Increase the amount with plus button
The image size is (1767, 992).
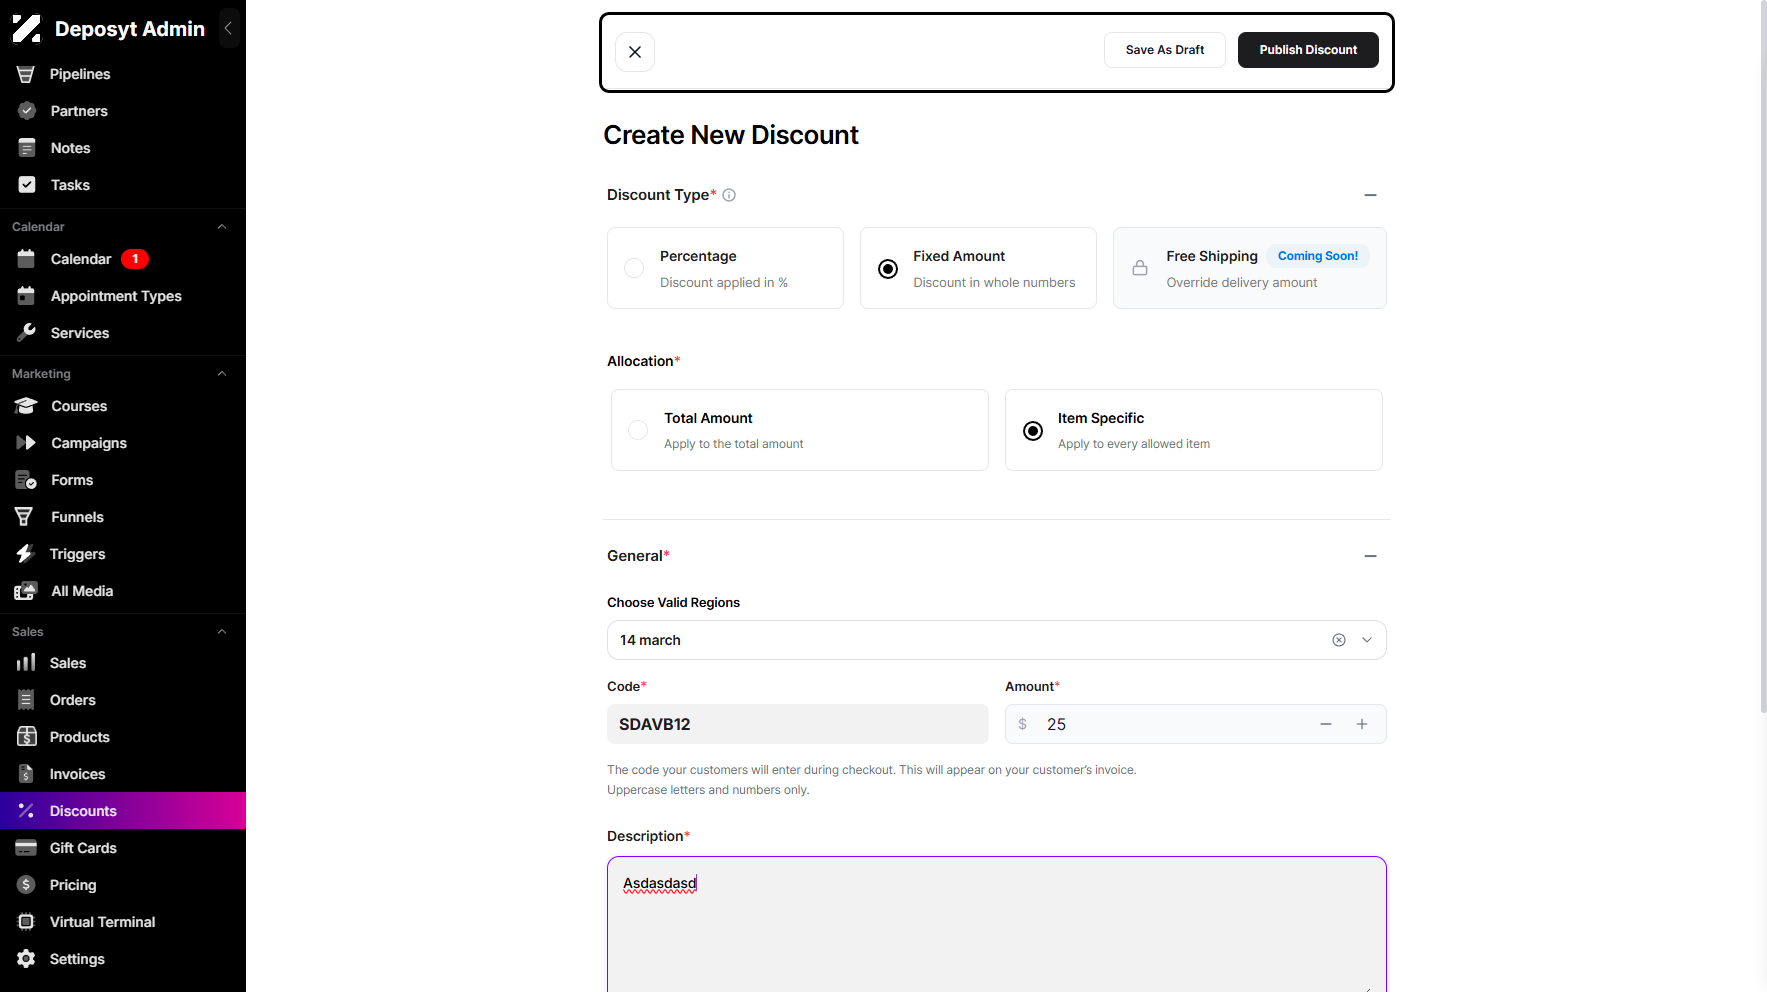click(x=1362, y=724)
